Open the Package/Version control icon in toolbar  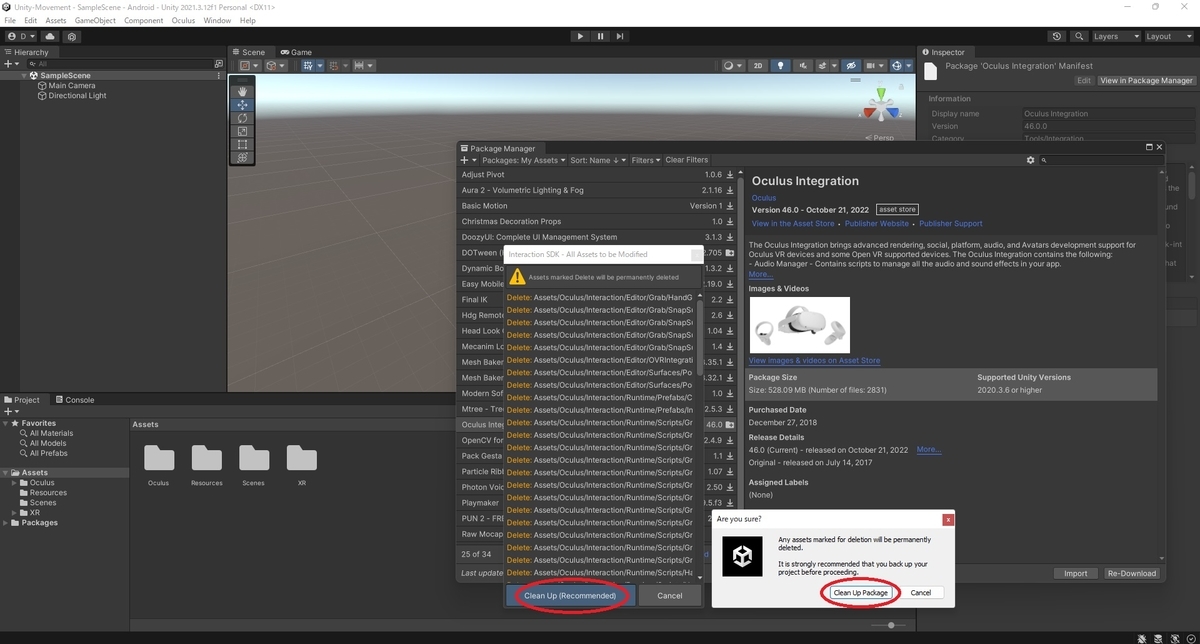72,36
